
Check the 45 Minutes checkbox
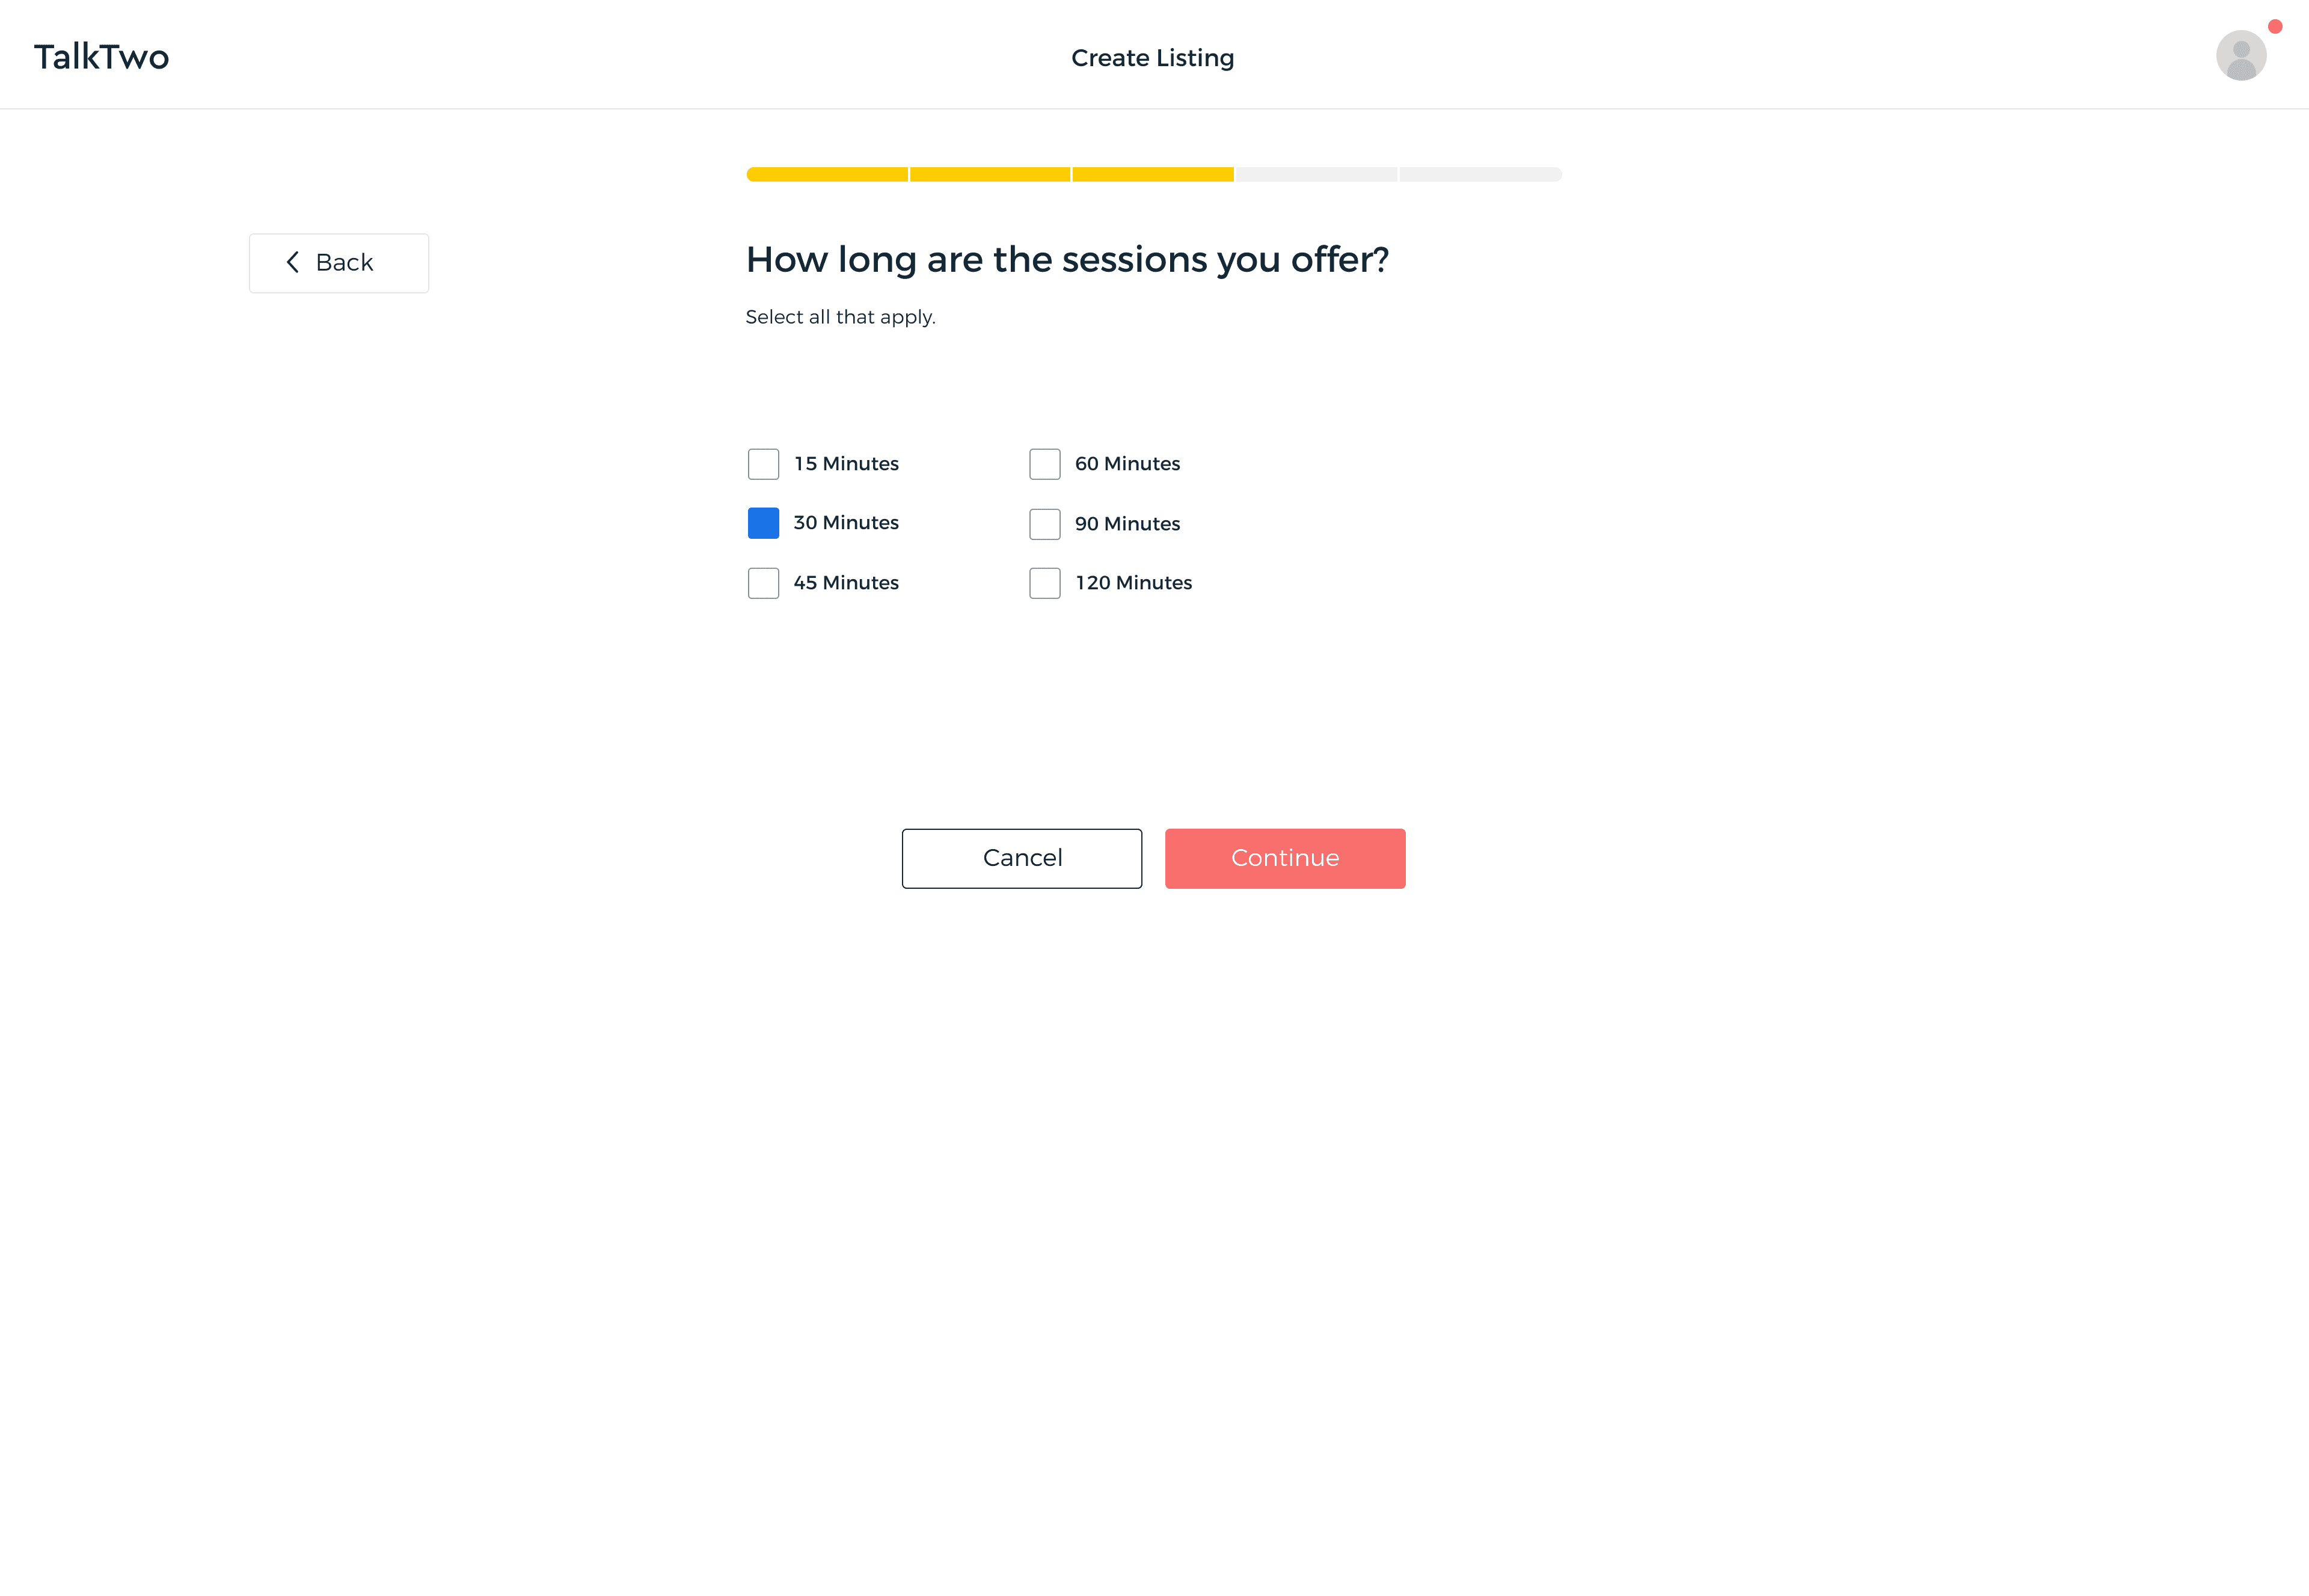(x=763, y=583)
